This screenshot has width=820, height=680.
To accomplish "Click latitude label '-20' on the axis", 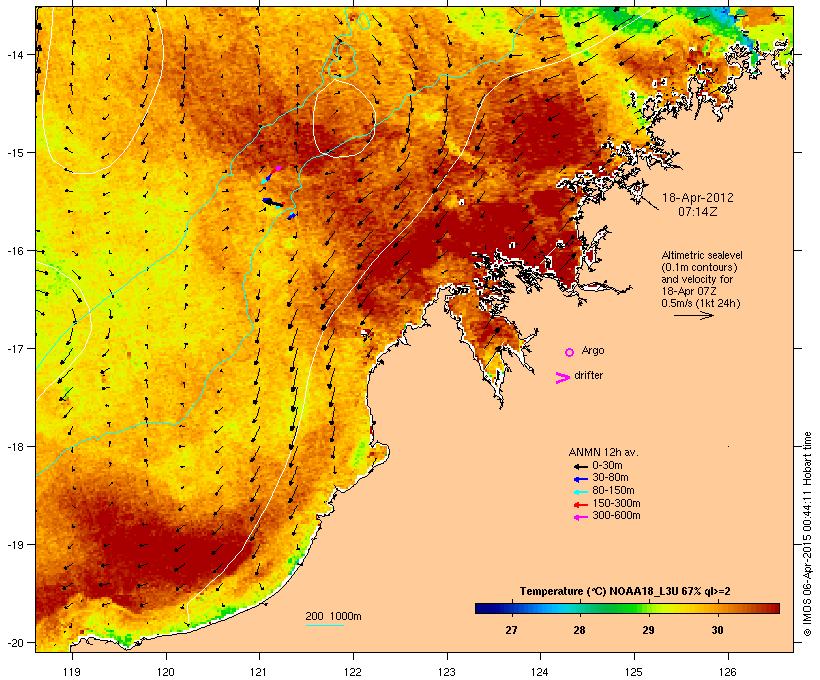I will (x=14, y=642).
